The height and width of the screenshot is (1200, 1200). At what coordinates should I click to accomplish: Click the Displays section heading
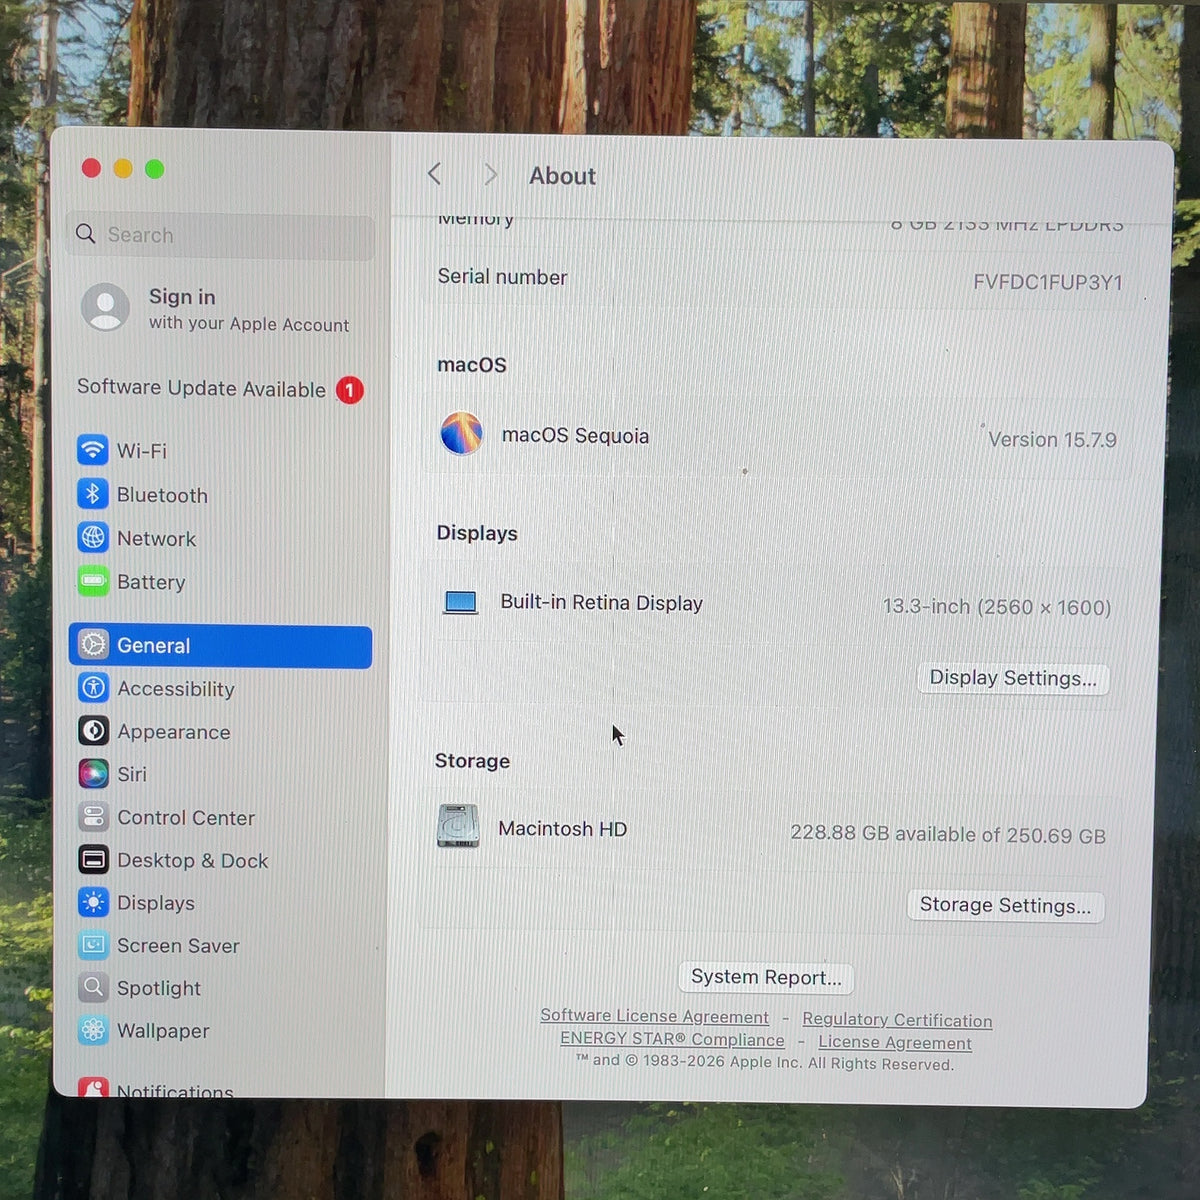point(477,533)
